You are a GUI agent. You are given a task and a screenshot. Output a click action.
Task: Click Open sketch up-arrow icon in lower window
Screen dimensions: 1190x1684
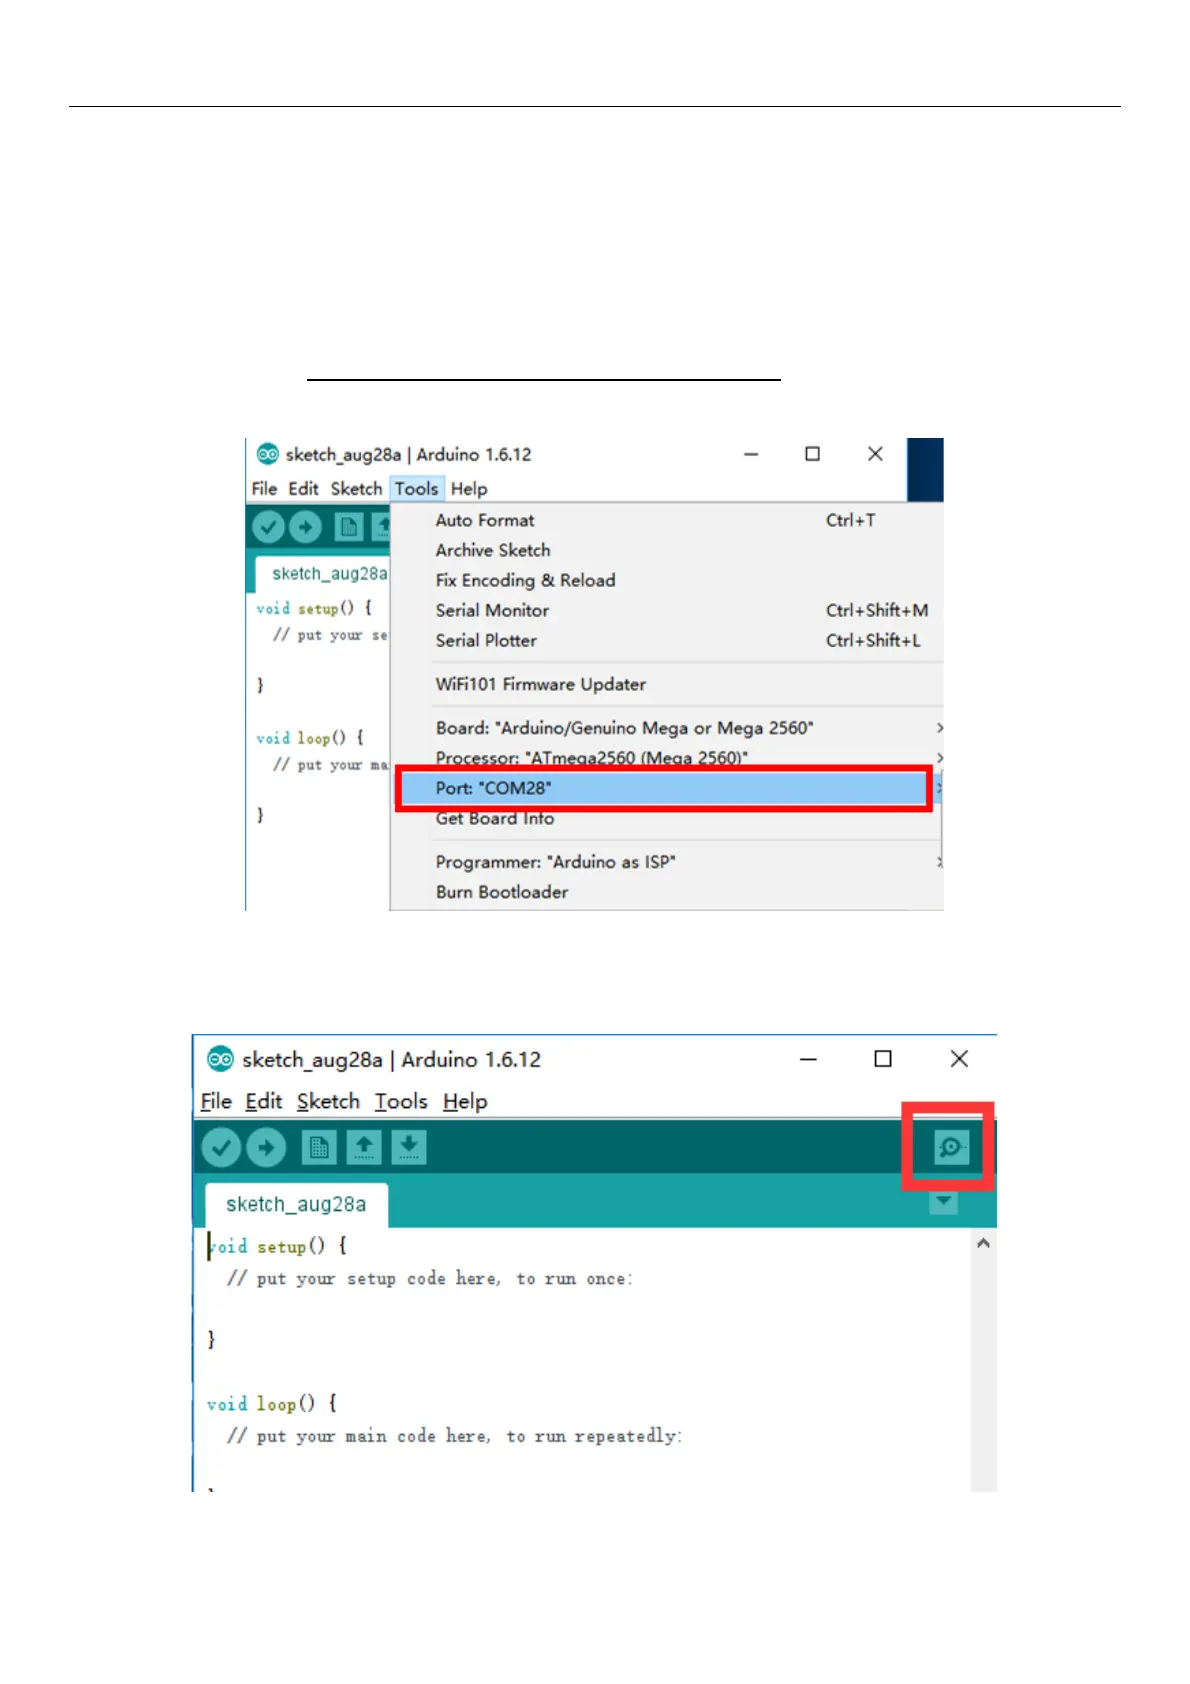[364, 1147]
